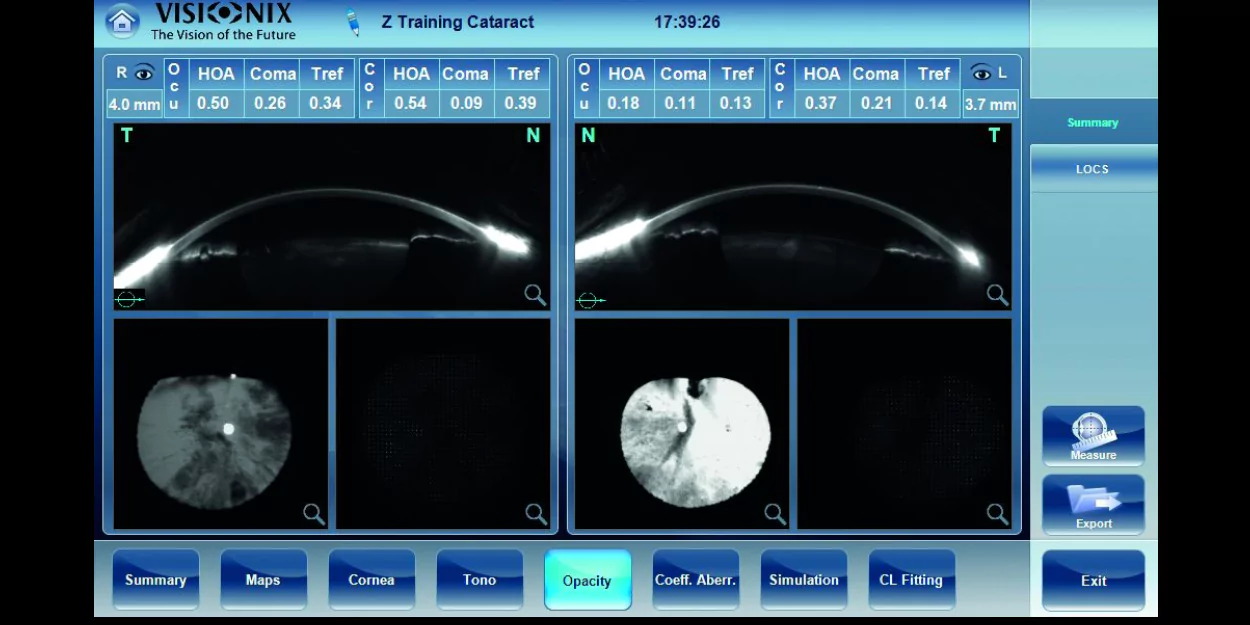This screenshot has width=1250, height=625.
Task: Click the Export button
Action: tap(1093, 504)
